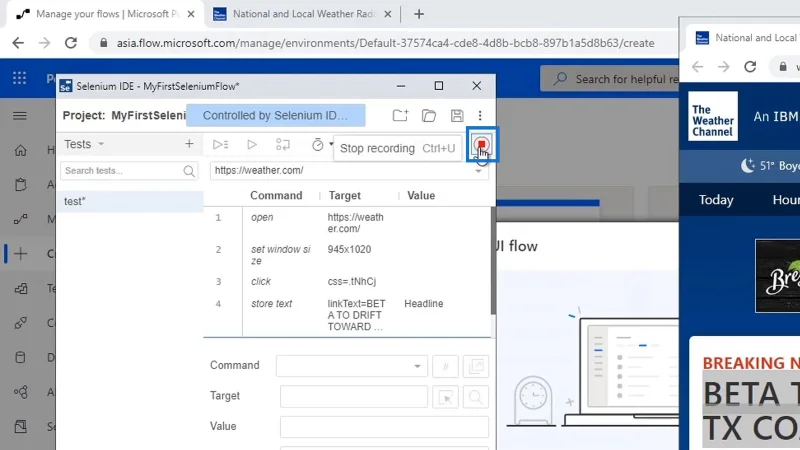Open My flows sidebar icon
The width and height of the screenshot is (800, 450).
20,219
